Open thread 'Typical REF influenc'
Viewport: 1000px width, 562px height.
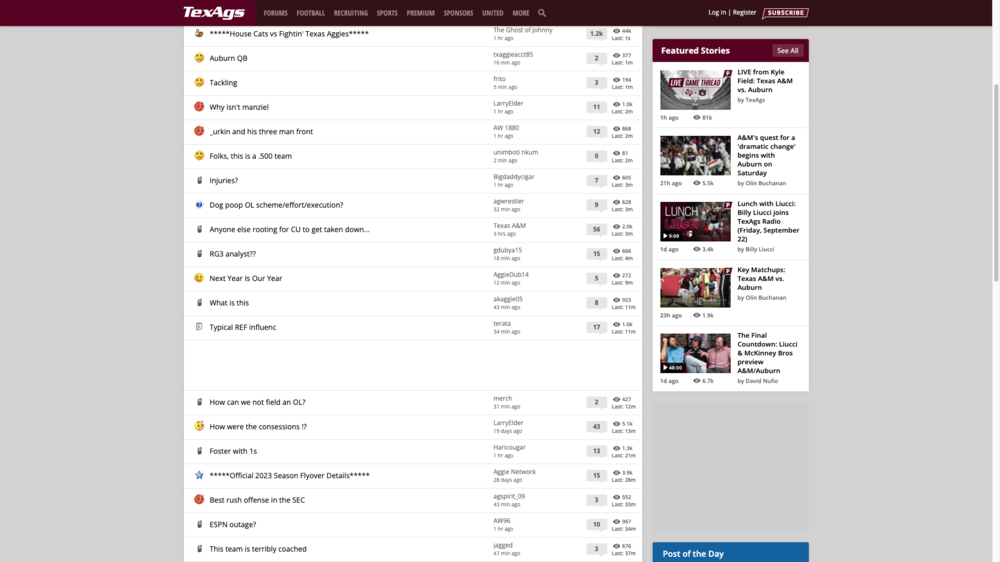click(x=242, y=327)
